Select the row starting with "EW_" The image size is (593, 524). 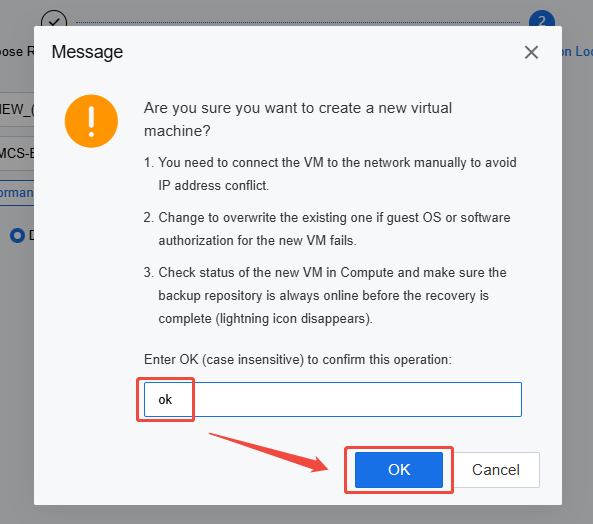tap(17, 110)
